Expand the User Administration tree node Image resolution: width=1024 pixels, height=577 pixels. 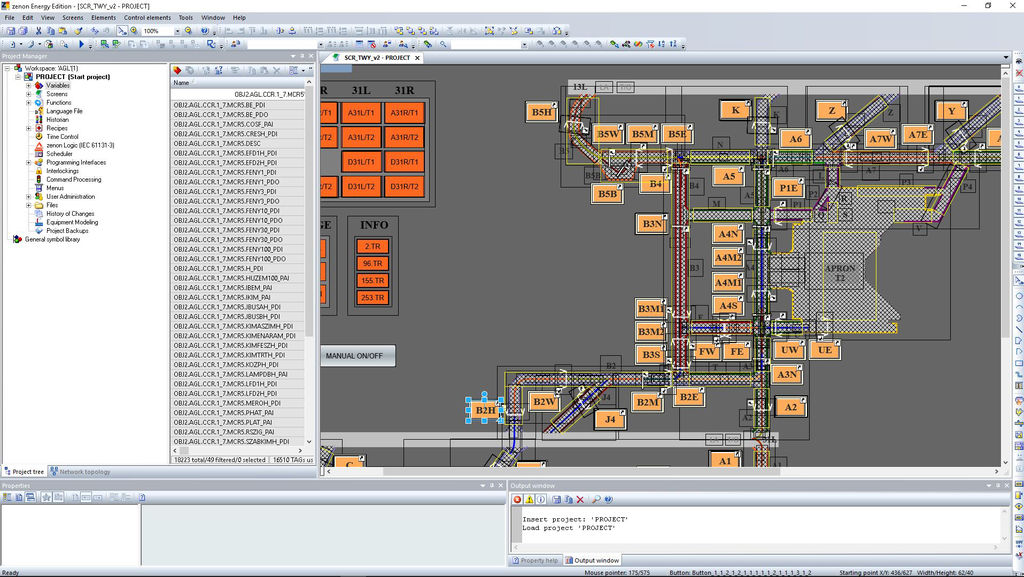29,196
